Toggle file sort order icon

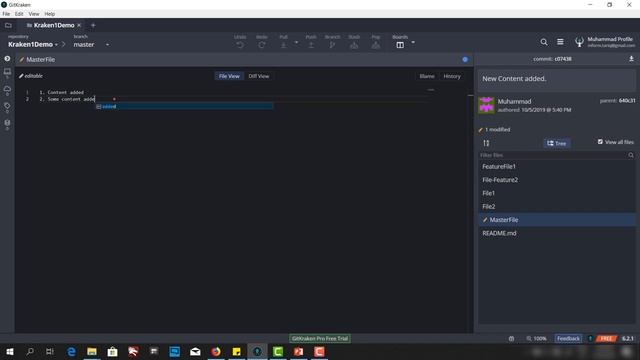coord(486,143)
